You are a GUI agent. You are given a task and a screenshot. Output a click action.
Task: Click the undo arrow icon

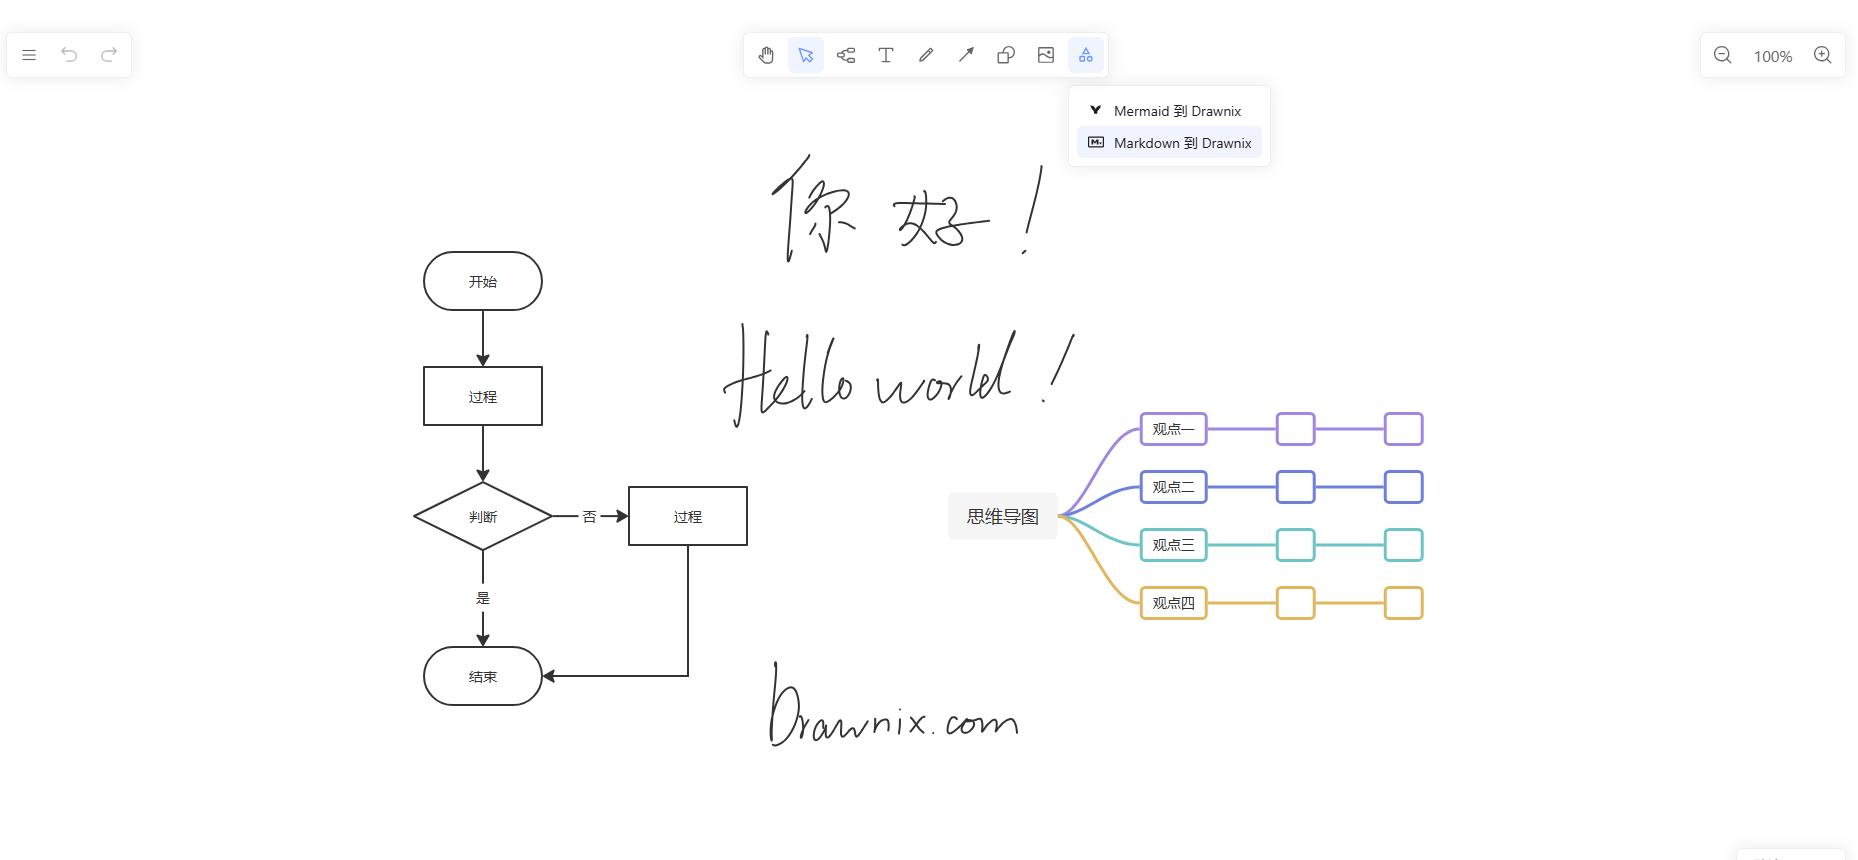click(x=69, y=55)
